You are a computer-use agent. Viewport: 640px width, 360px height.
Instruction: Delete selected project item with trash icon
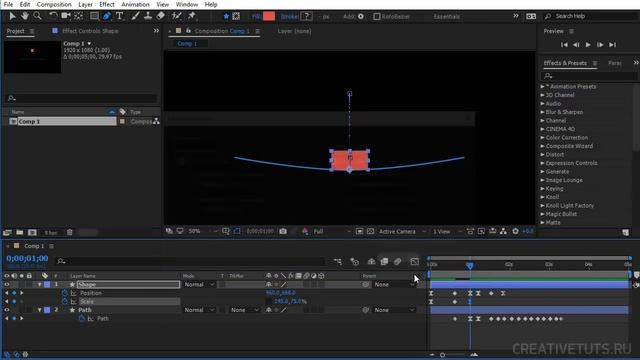tap(70, 232)
